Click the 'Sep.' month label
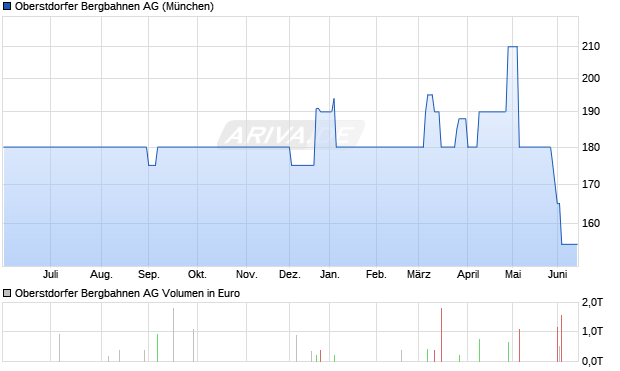 tap(149, 274)
